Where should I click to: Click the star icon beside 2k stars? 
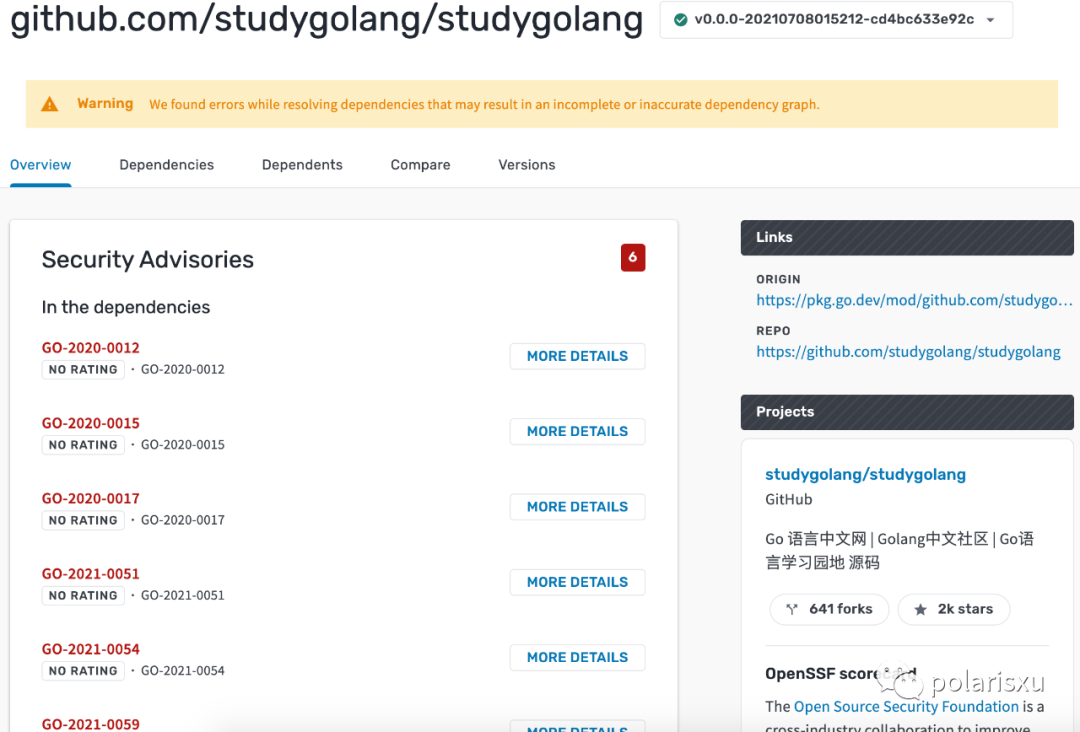coord(920,609)
